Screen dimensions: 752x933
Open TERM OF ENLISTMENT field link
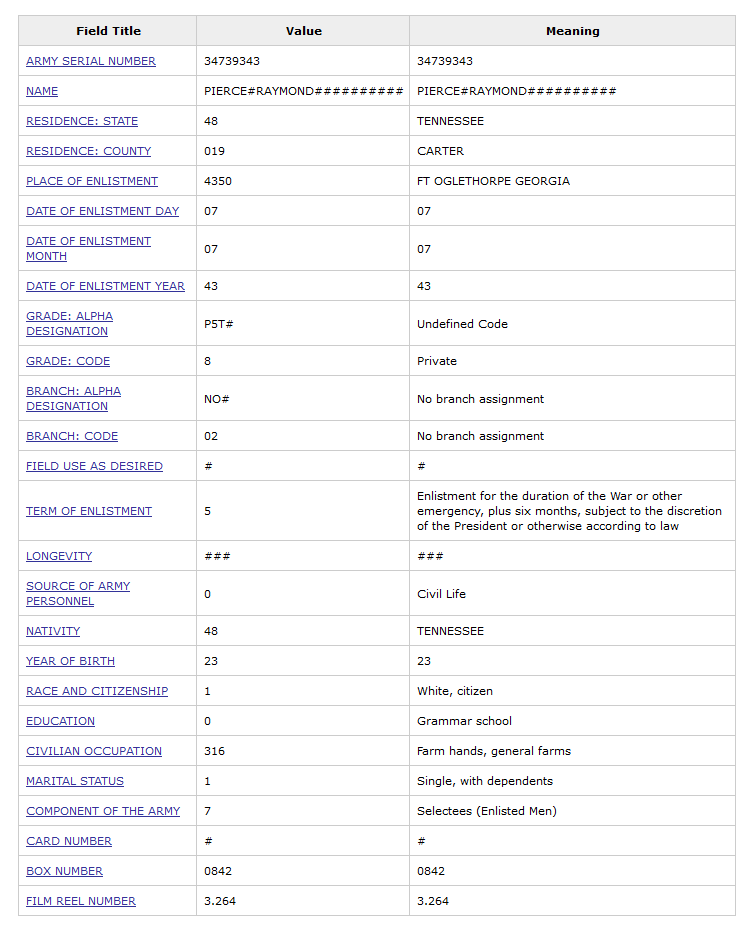89,511
